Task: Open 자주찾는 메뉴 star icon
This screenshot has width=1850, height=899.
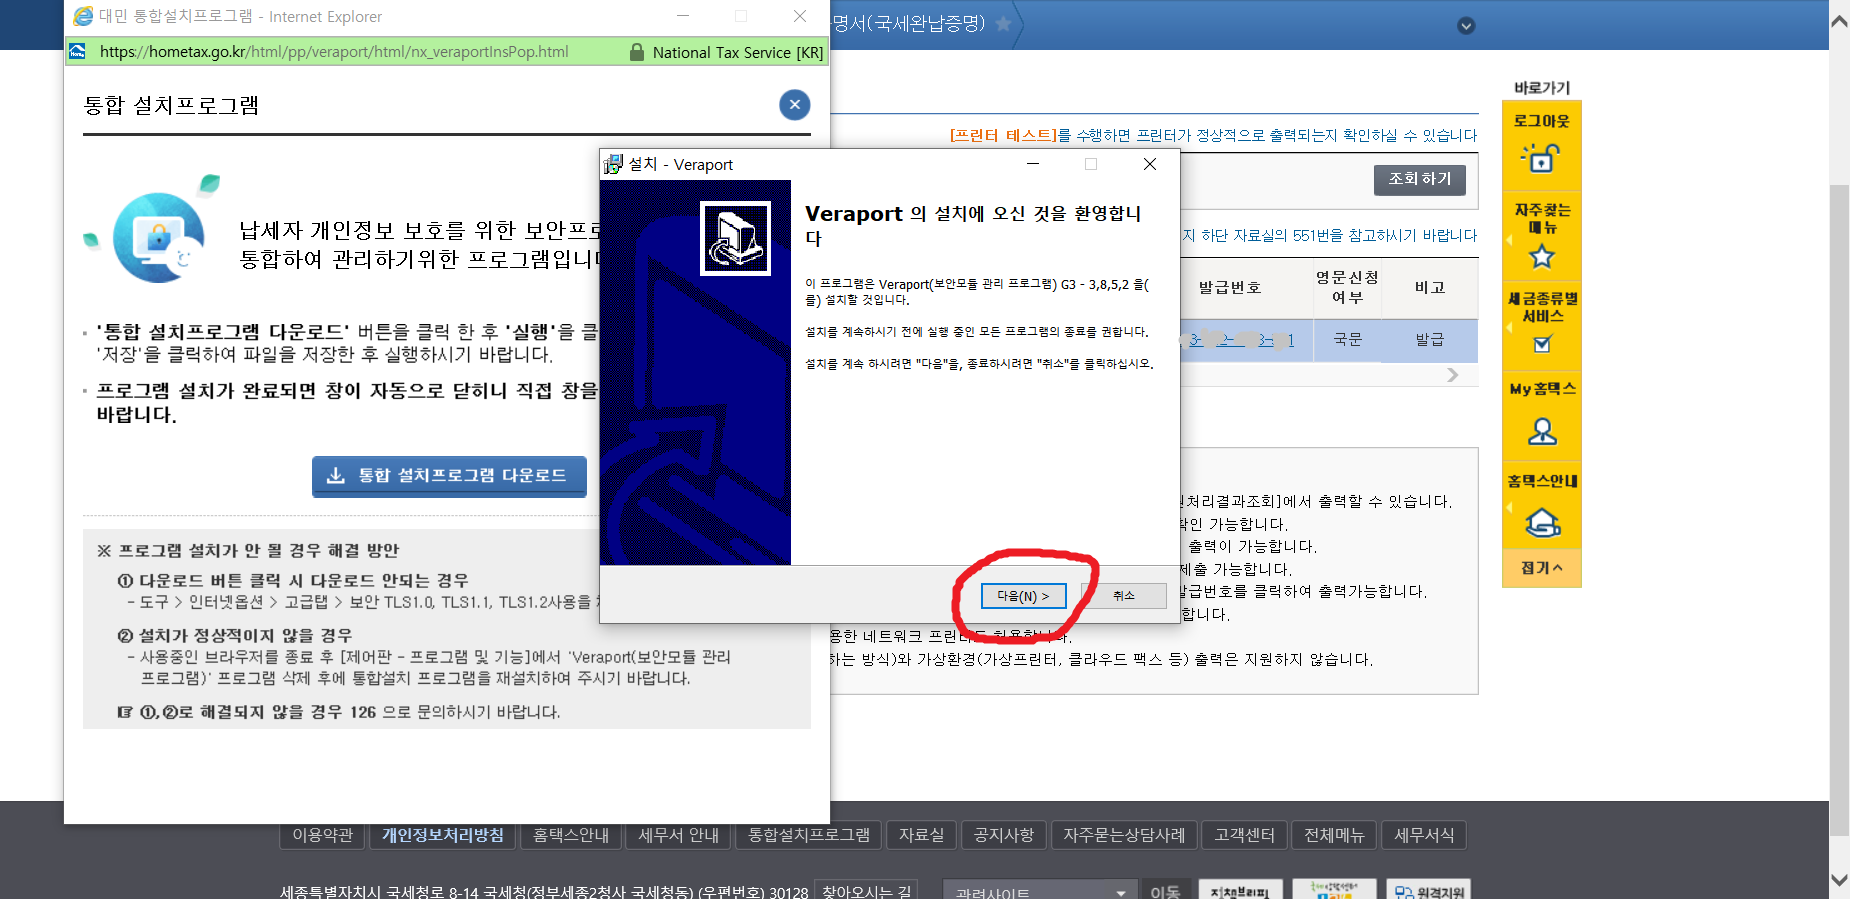Action: pos(1542,257)
